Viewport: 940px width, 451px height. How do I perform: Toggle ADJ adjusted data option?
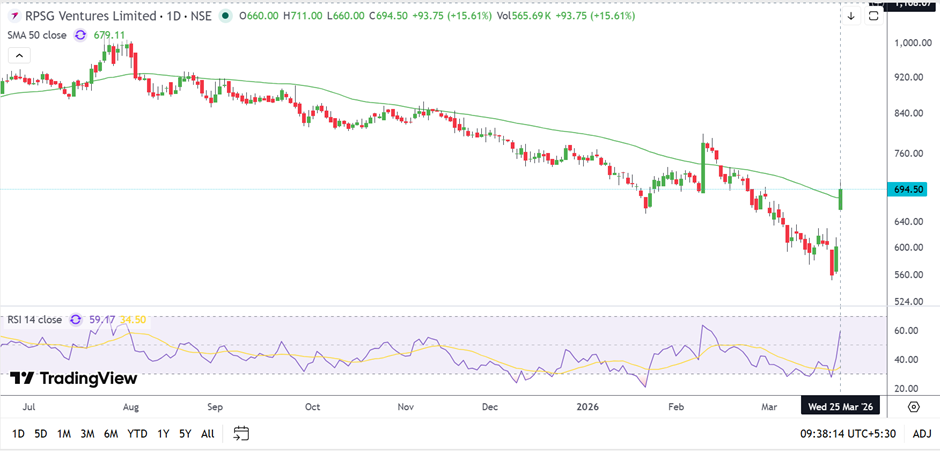coord(921,434)
